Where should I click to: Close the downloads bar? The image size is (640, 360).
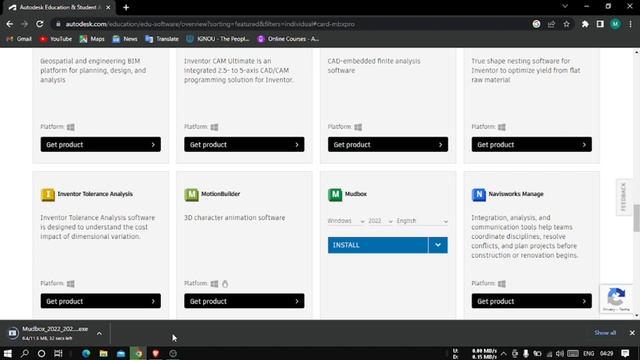(632, 333)
